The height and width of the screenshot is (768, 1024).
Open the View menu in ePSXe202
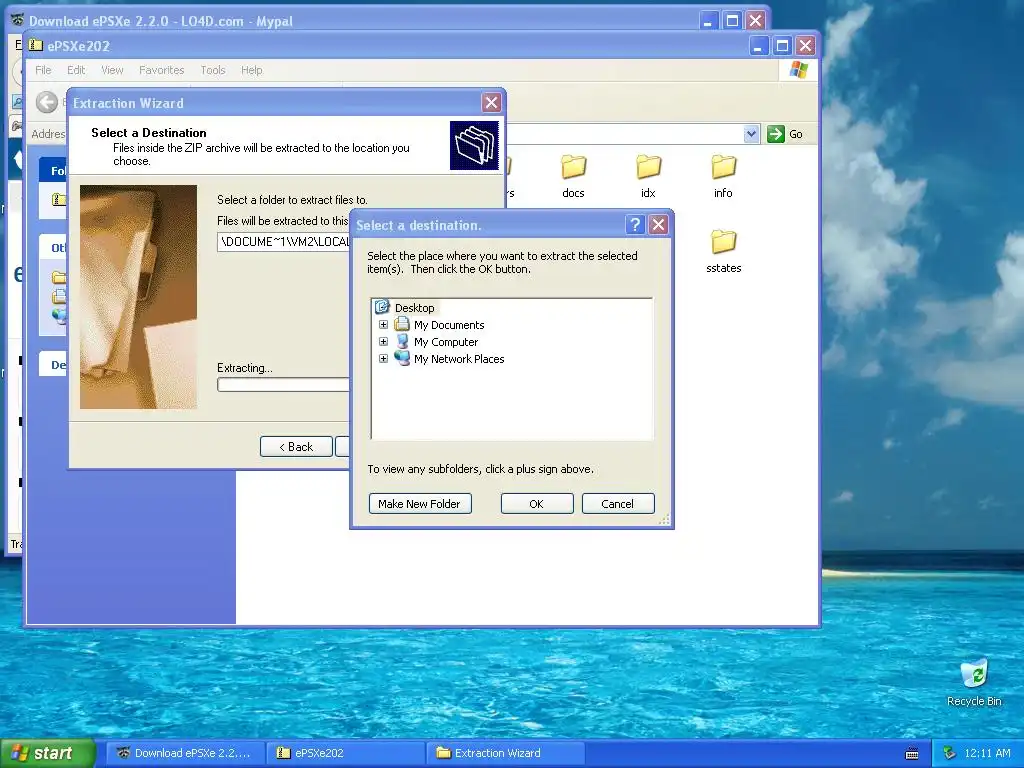click(112, 70)
